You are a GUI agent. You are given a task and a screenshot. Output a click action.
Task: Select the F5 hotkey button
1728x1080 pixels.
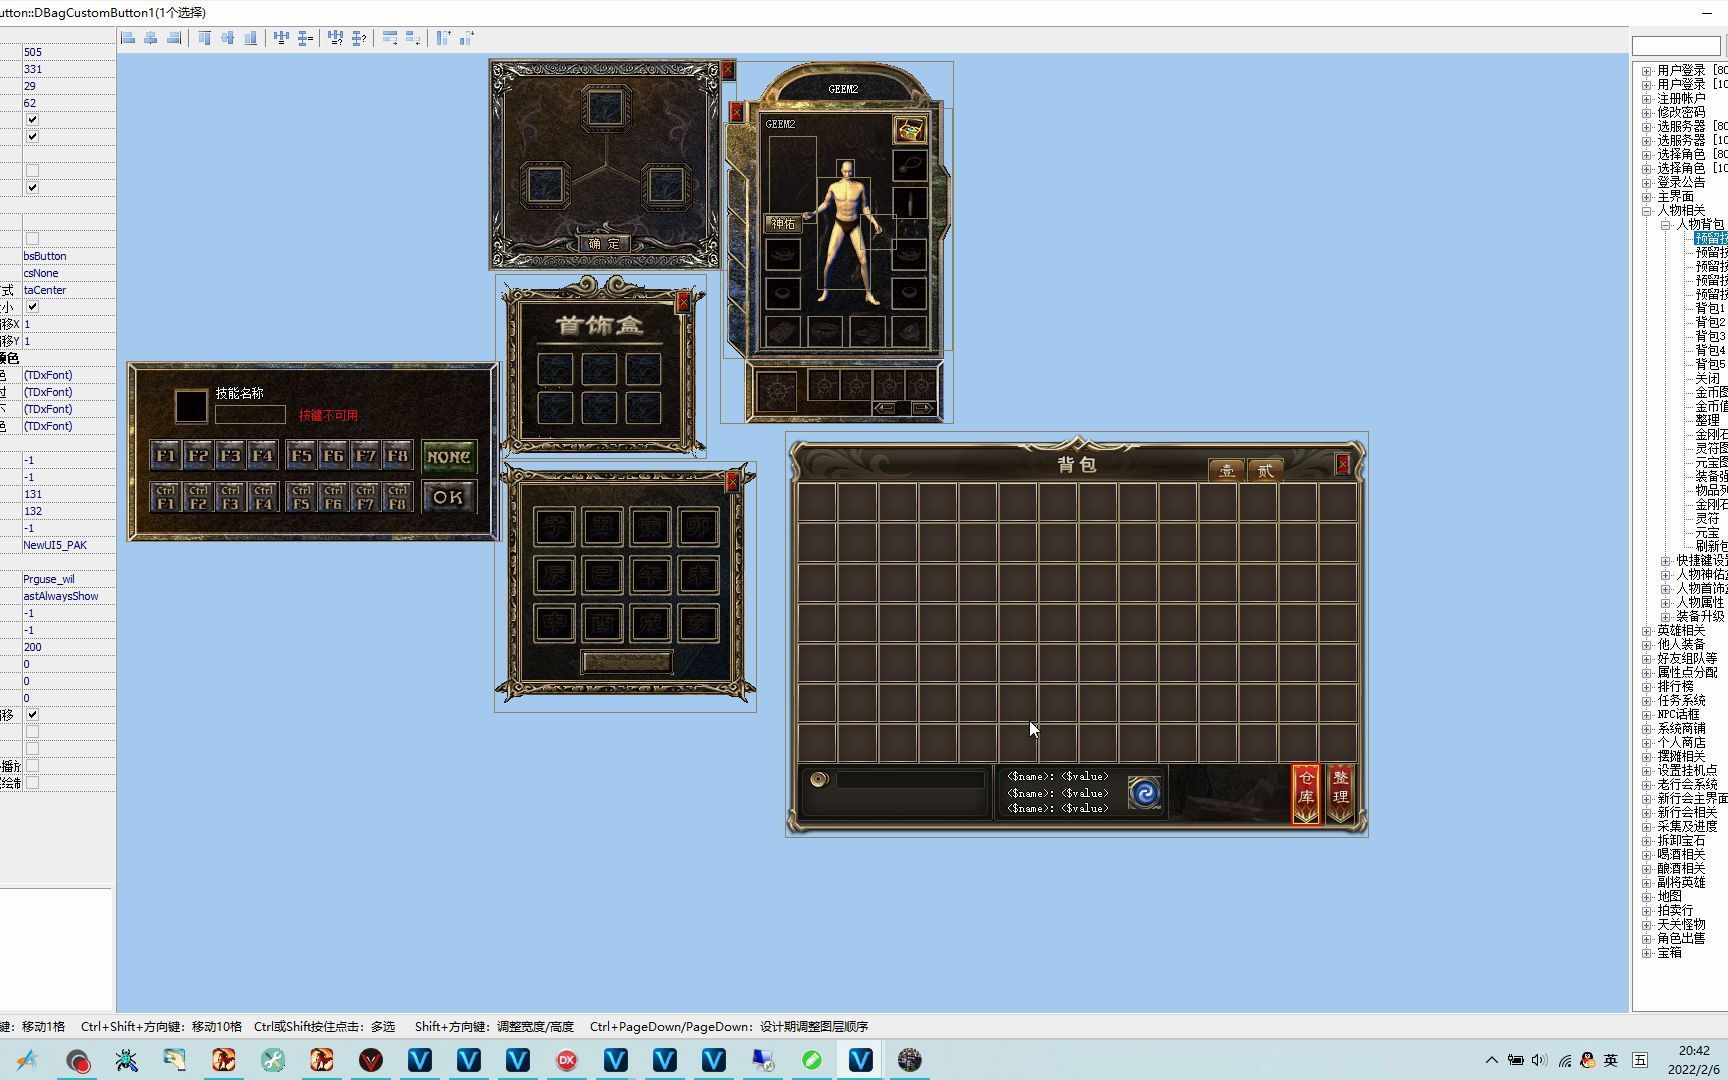(301, 455)
